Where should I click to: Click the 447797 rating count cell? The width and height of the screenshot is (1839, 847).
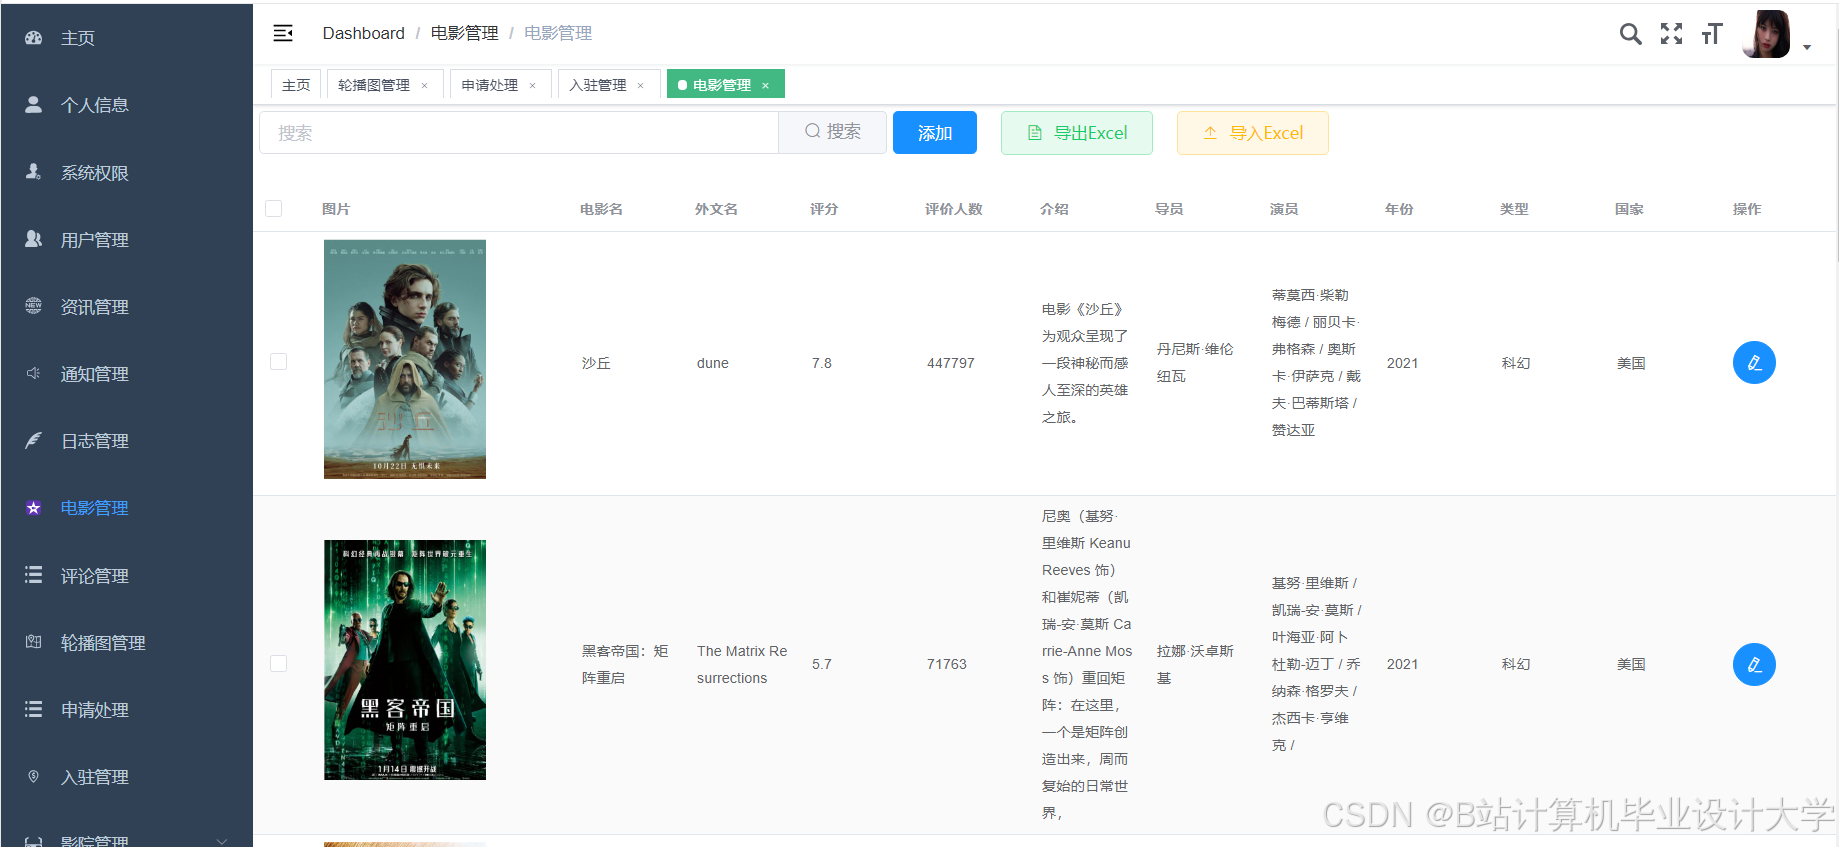tap(951, 363)
